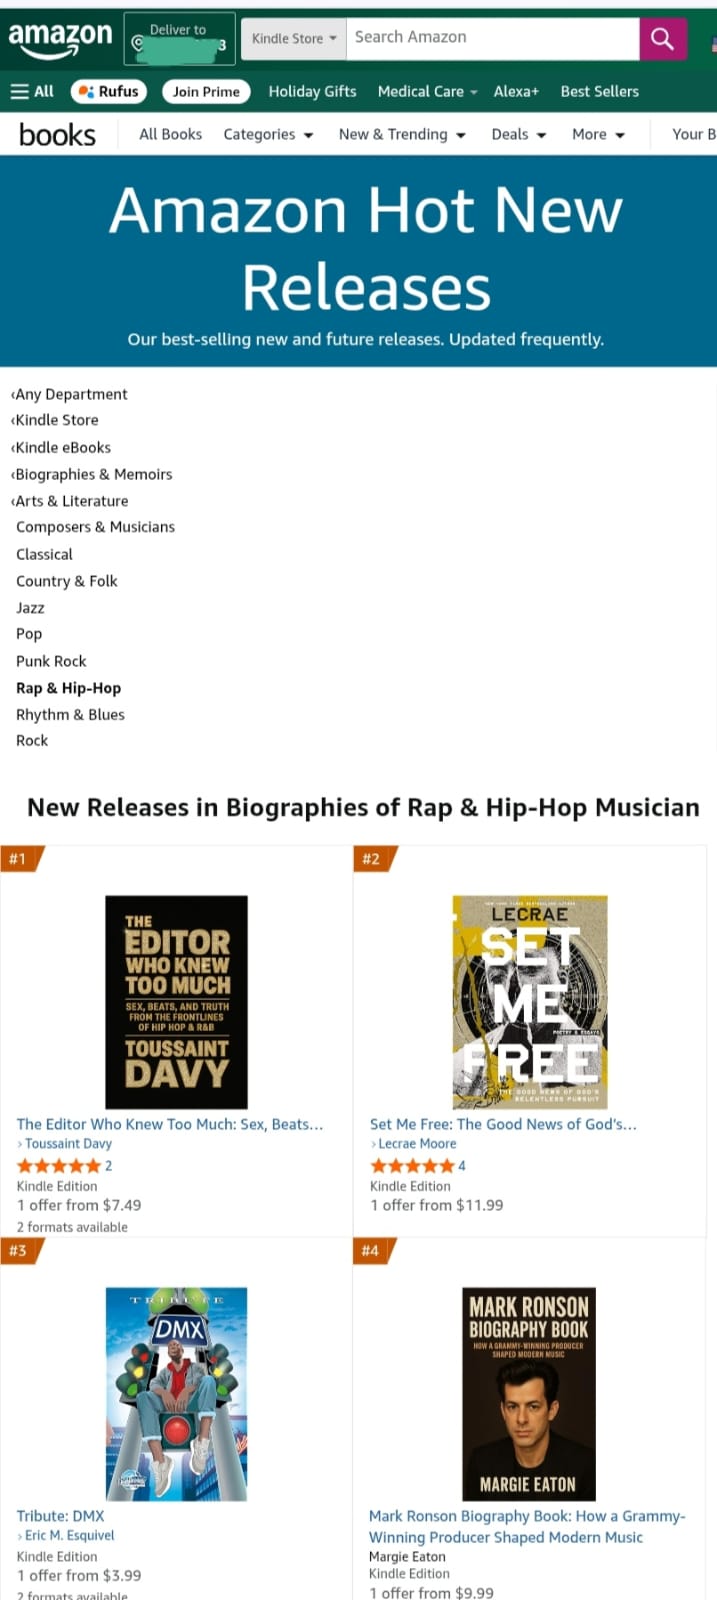717x1600 pixels.
Task: Click the five-star rating for Toussaint Davy's book
Action: click(59, 1166)
